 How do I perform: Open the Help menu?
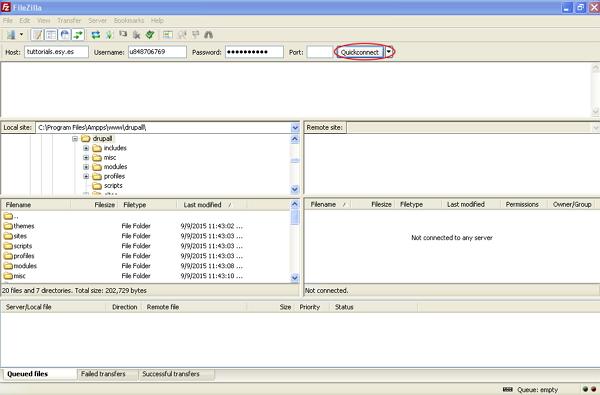point(157,21)
